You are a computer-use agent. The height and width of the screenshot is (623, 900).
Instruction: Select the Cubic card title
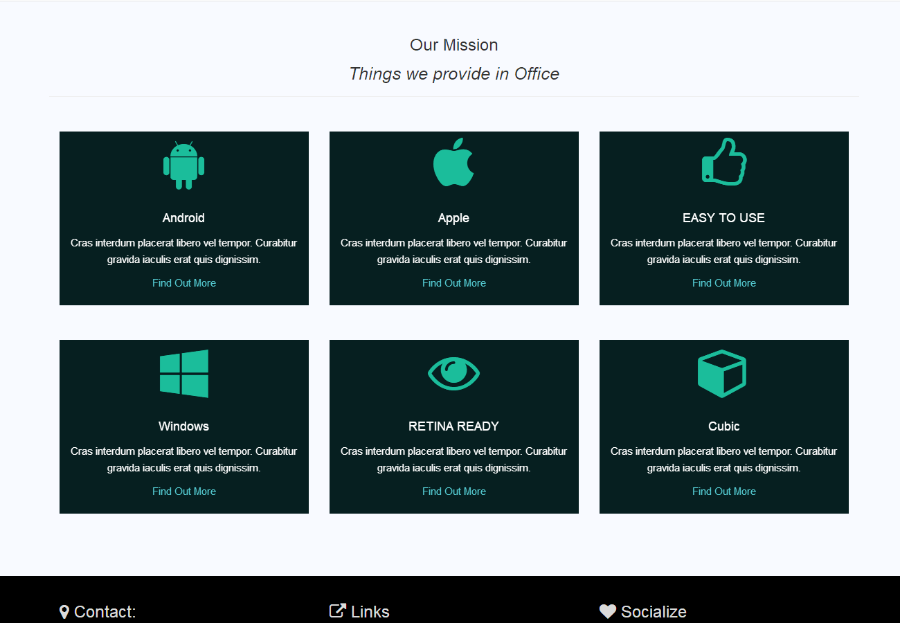tap(724, 426)
